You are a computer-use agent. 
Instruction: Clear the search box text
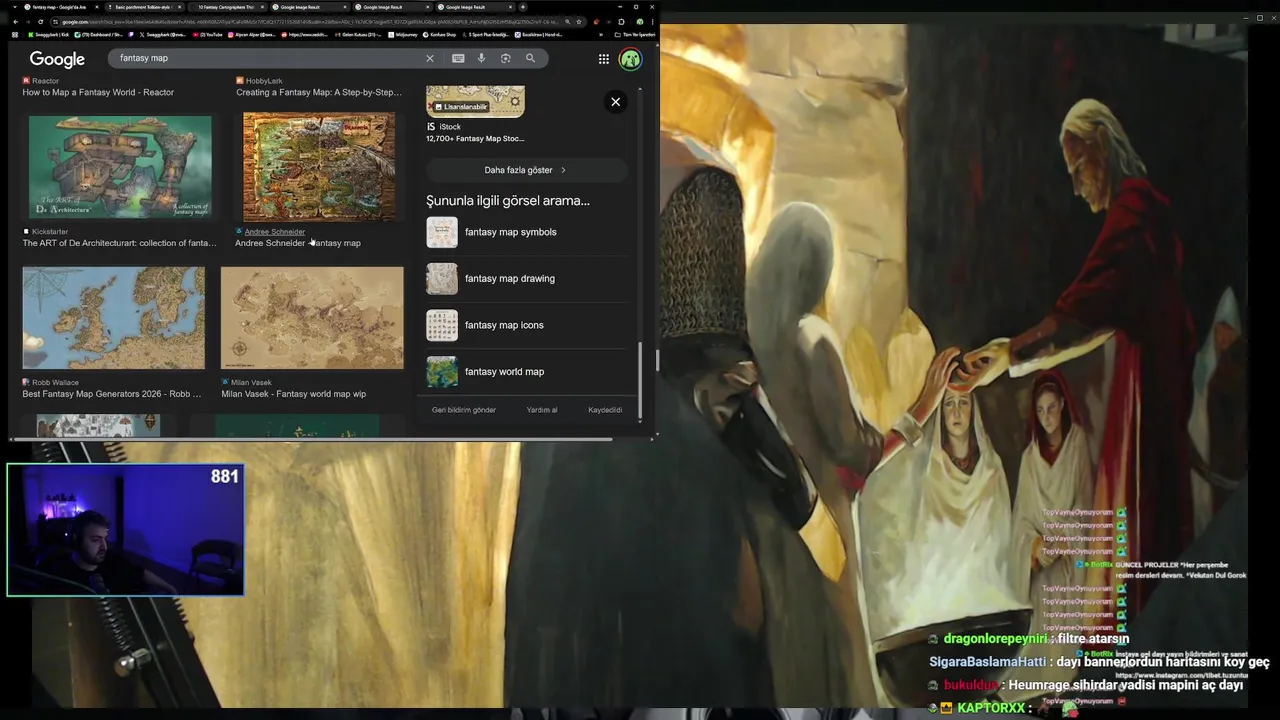[x=430, y=58]
